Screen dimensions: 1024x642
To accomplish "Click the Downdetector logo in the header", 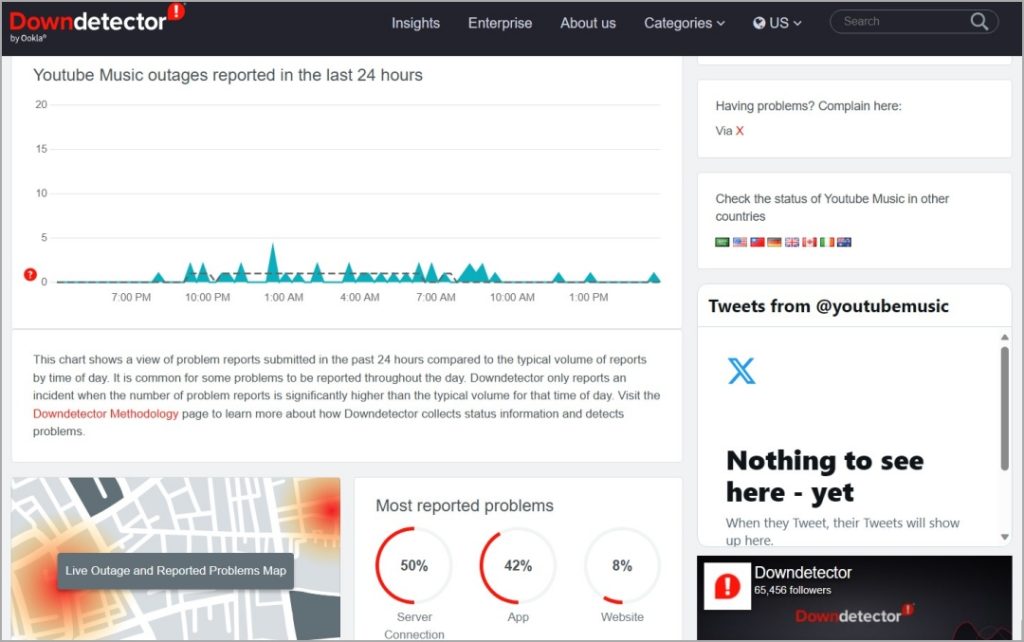I will click(x=97, y=22).
